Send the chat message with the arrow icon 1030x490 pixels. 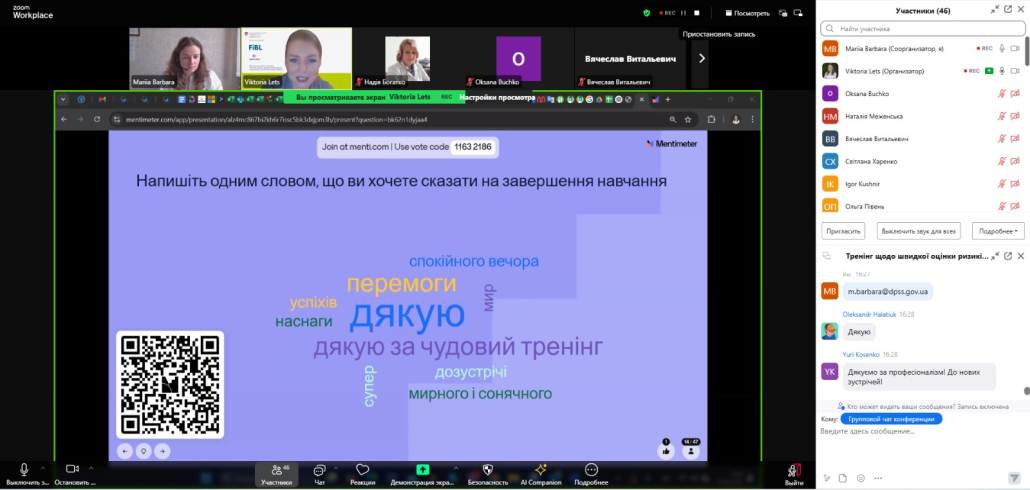[1014, 477]
